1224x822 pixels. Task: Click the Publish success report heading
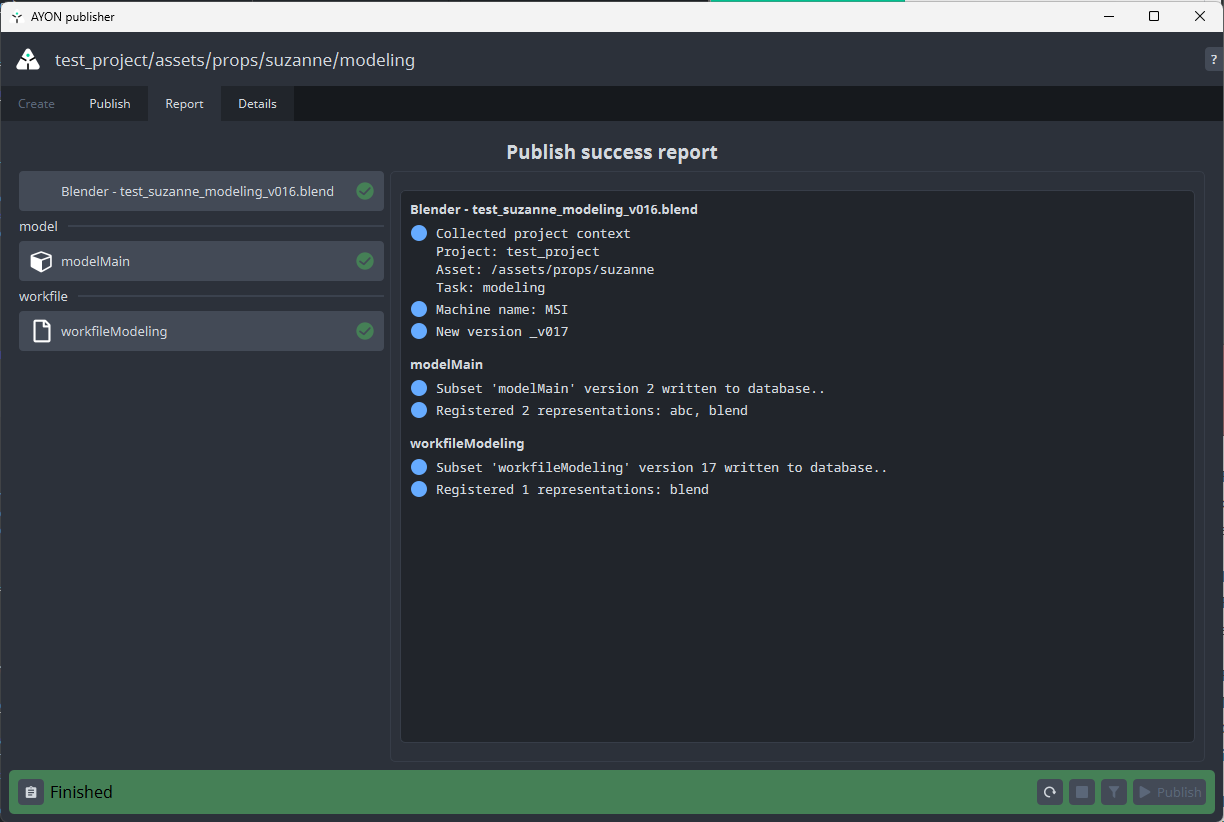click(x=612, y=152)
